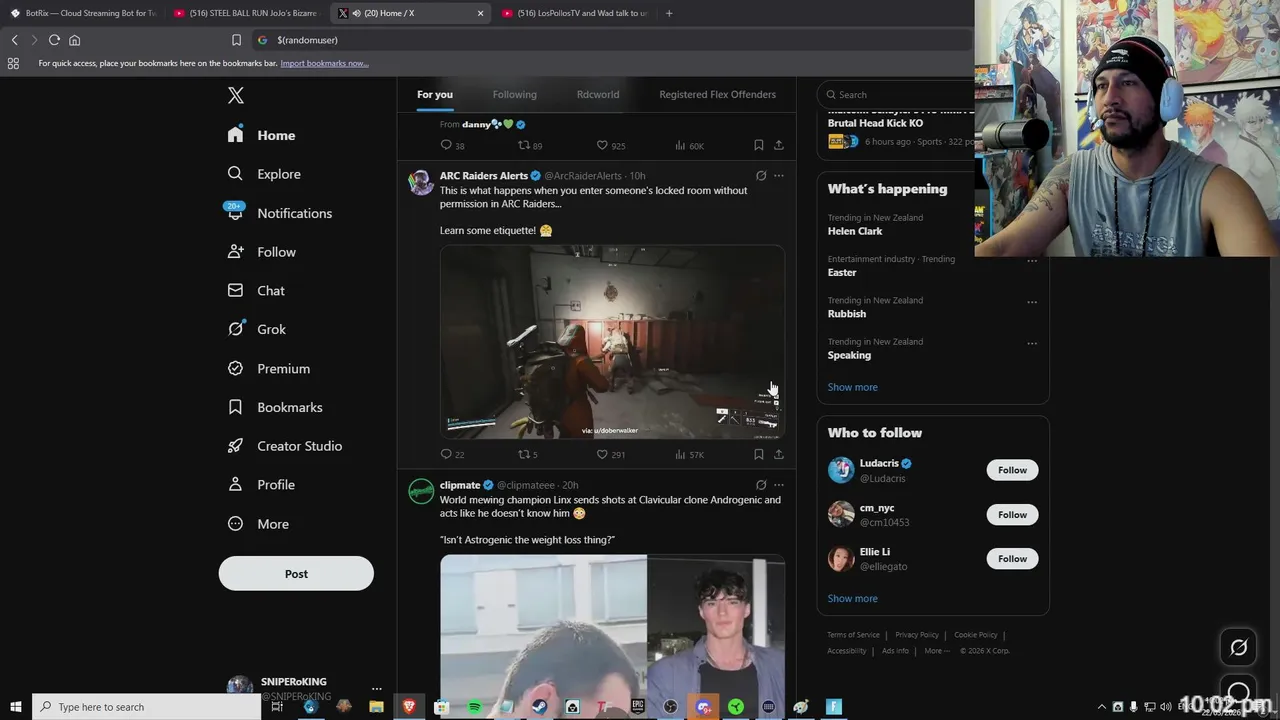This screenshot has height=720, width=1280.
Task: Select the For you tab
Action: coord(435,94)
